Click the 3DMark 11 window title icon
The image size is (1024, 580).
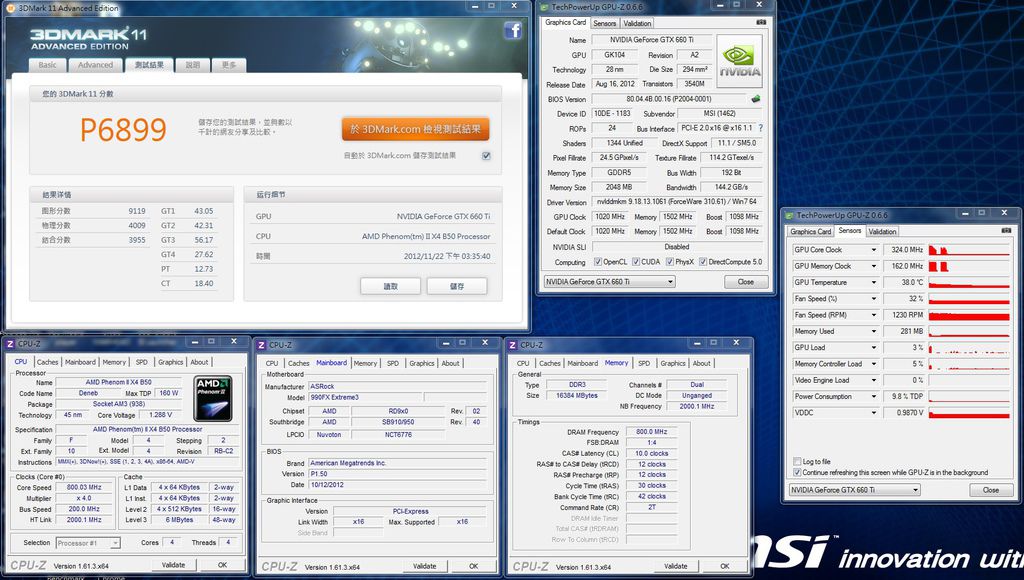tap(11, 8)
